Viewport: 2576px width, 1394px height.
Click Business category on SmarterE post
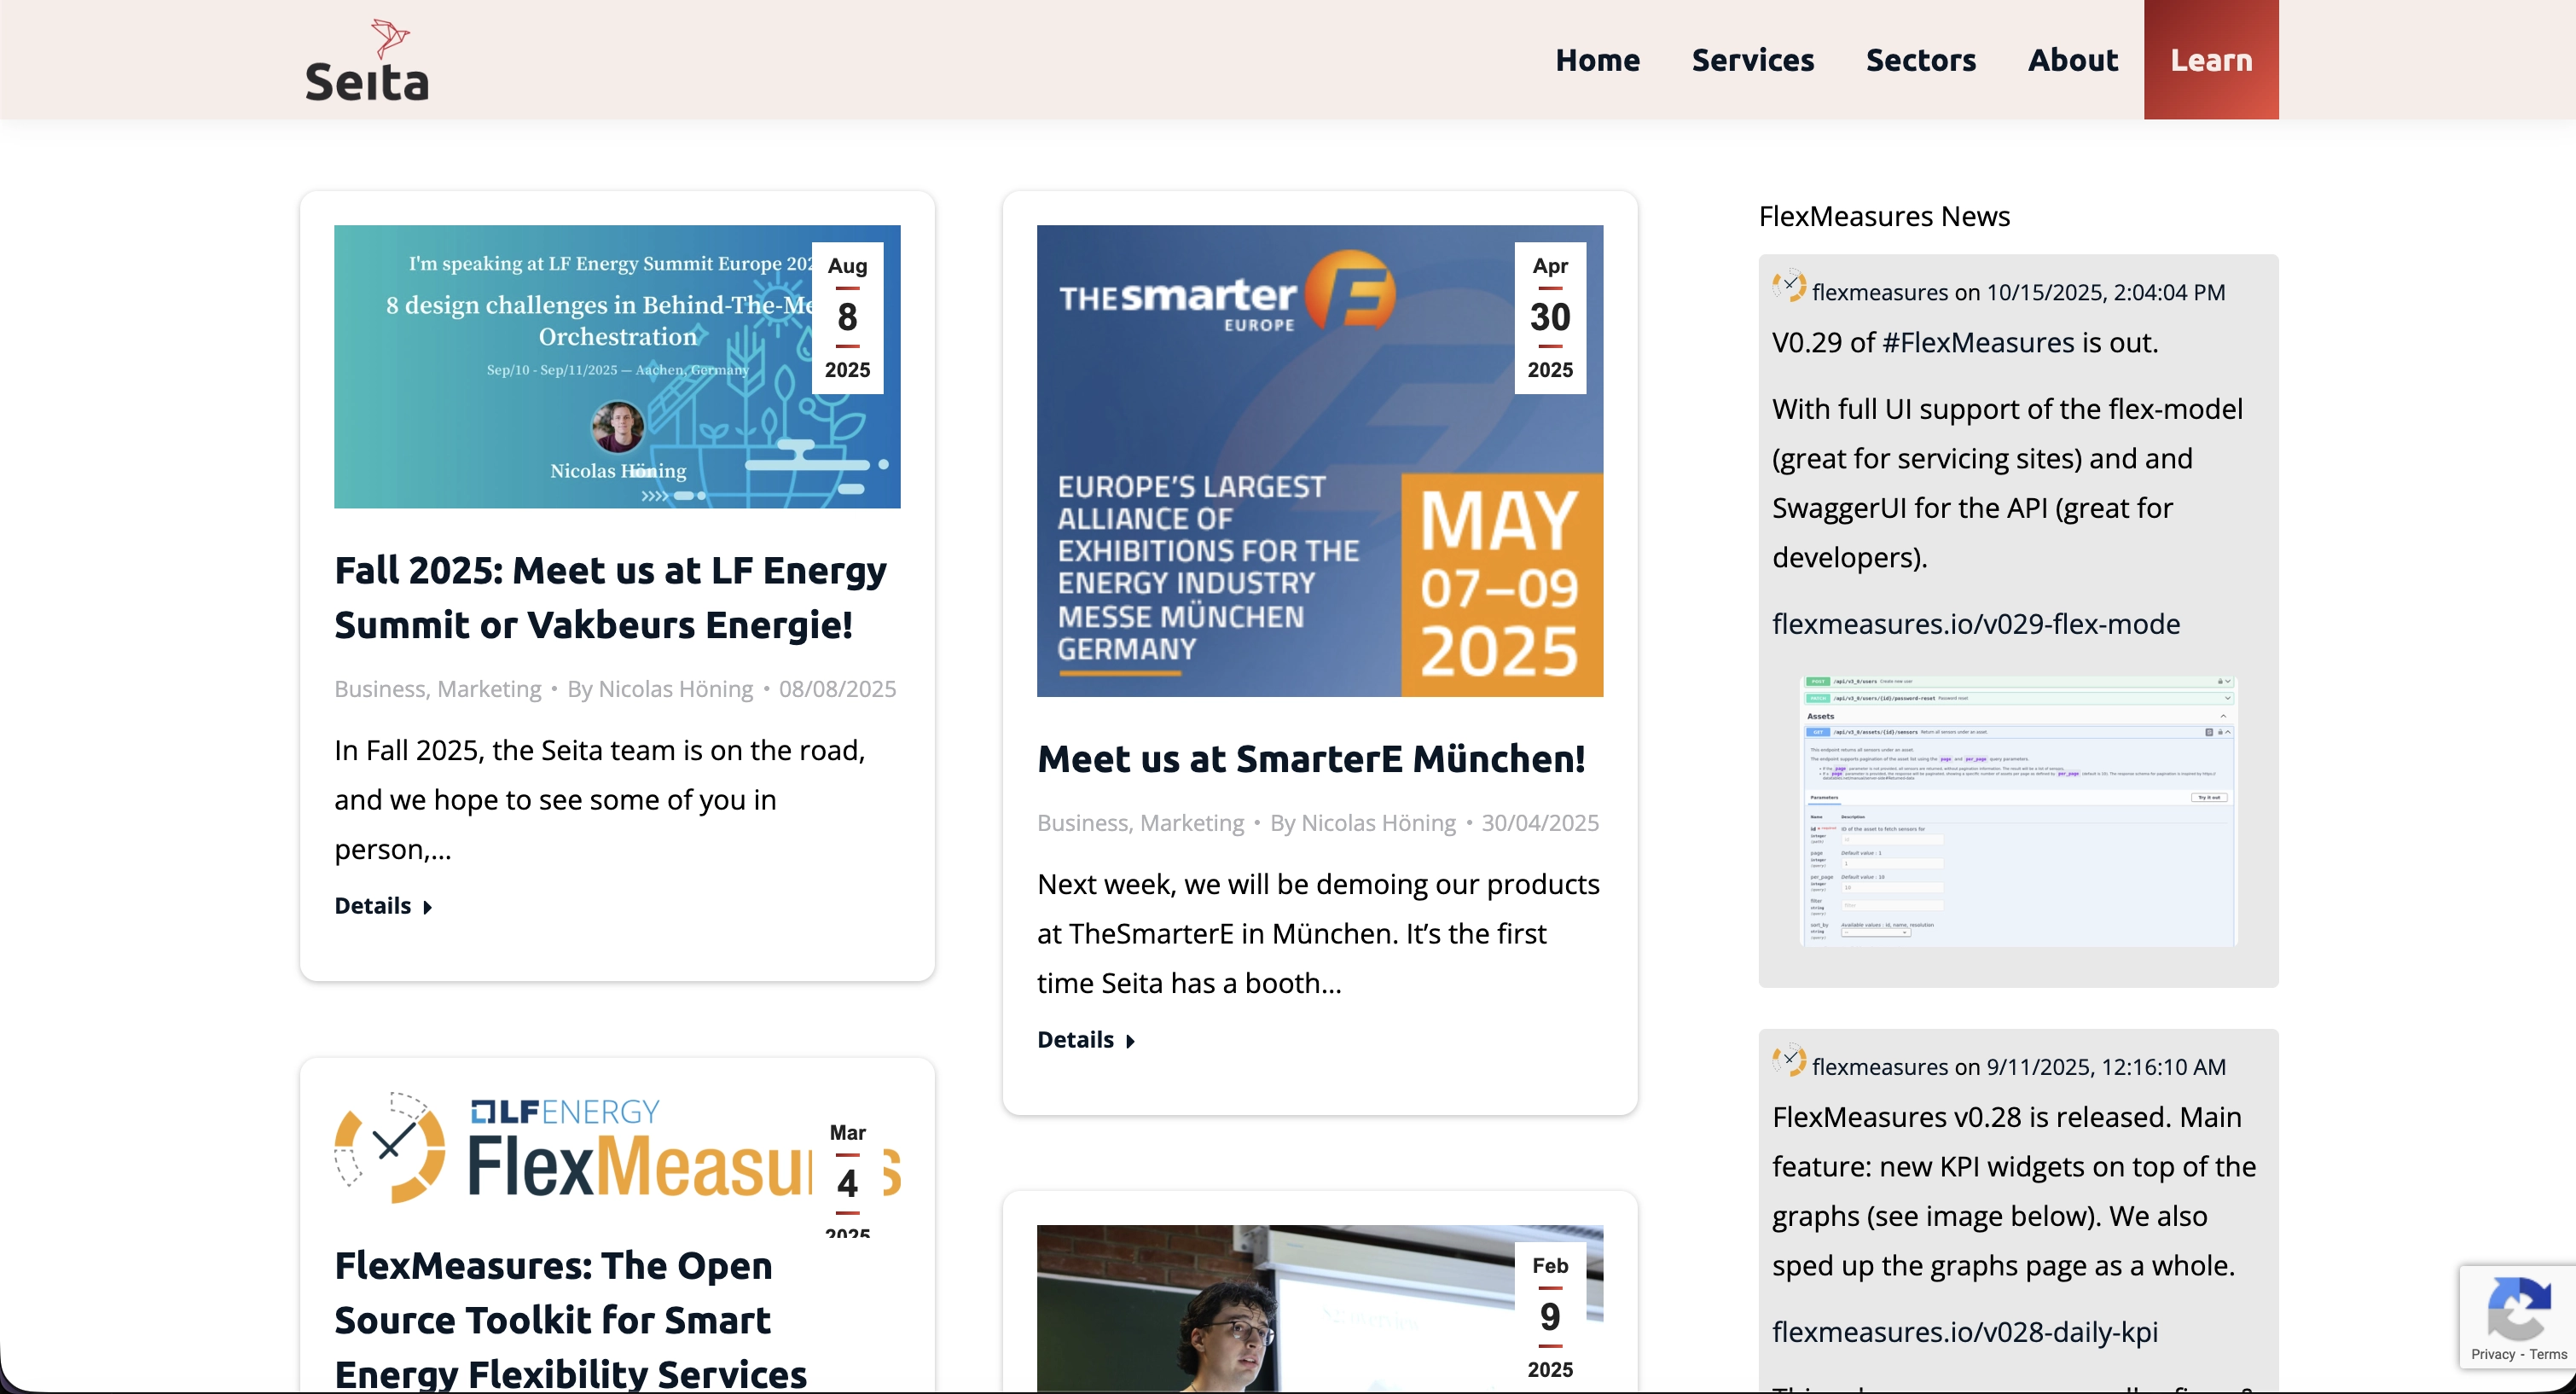pyautogui.click(x=1083, y=823)
